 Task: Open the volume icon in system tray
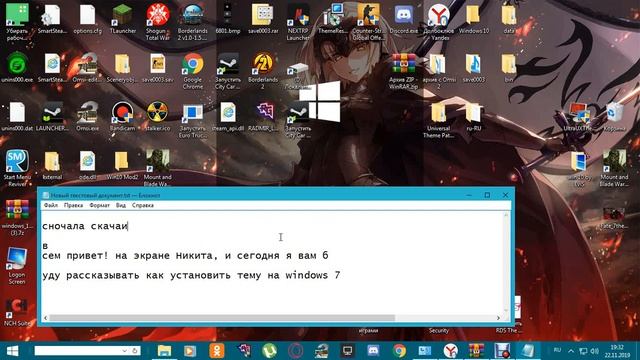[x=595, y=351]
